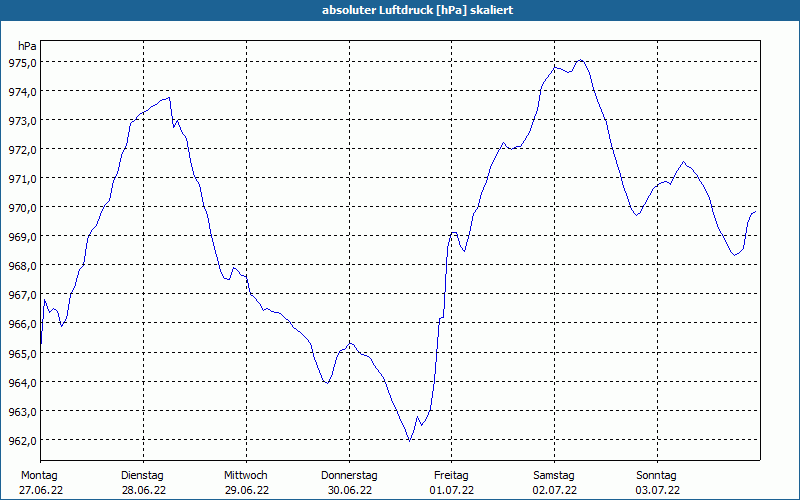Click the 971,0 axis value
This screenshot has height=500, width=800.
coord(22,179)
